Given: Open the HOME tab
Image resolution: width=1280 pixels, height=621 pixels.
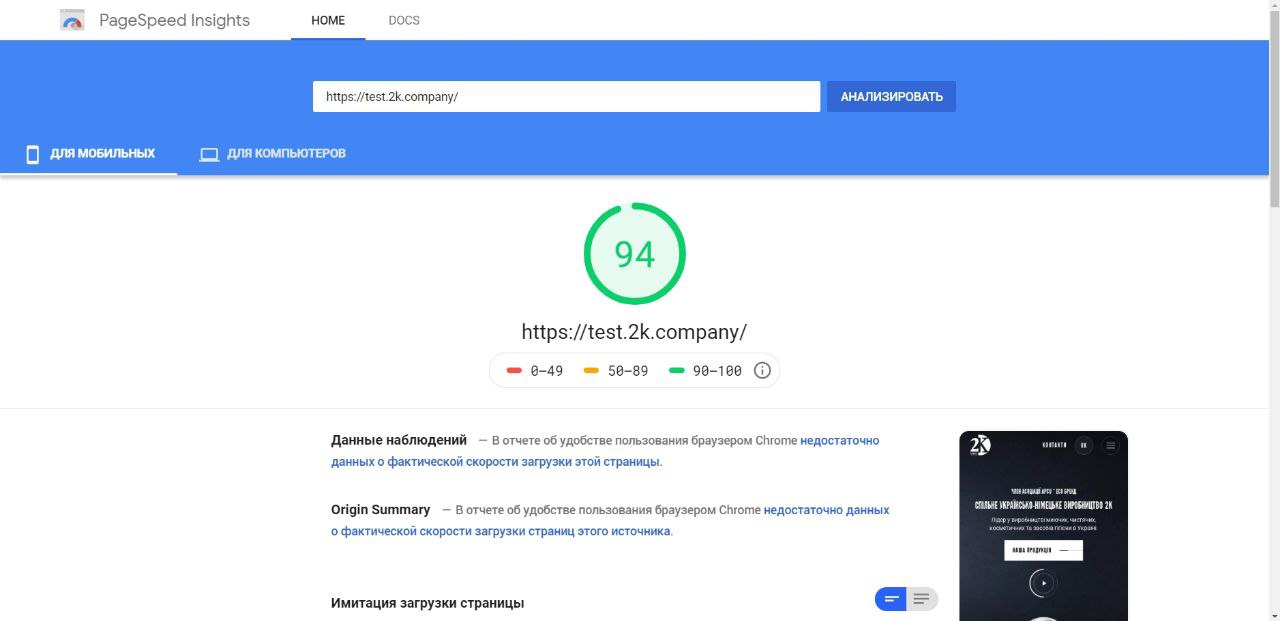Looking at the screenshot, I should pos(328,20).
